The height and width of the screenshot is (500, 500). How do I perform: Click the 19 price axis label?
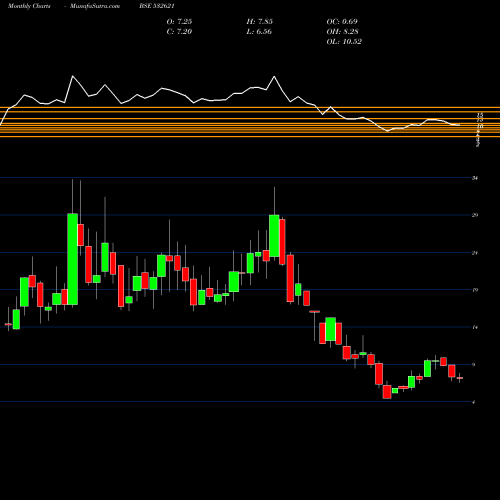[x=475, y=290]
